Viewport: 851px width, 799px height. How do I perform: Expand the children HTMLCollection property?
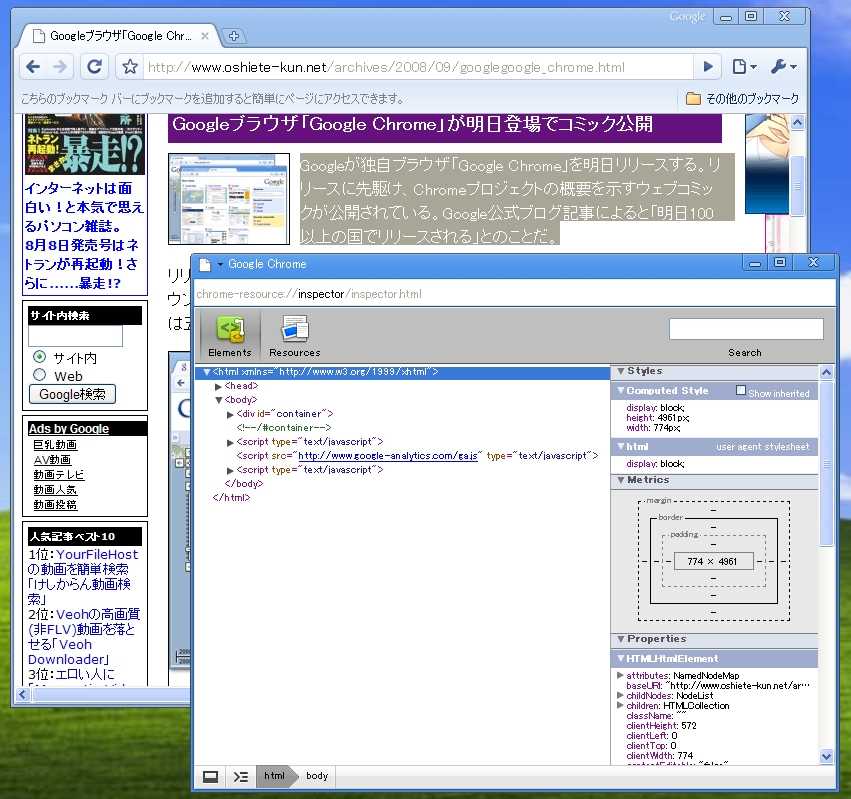pos(620,706)
